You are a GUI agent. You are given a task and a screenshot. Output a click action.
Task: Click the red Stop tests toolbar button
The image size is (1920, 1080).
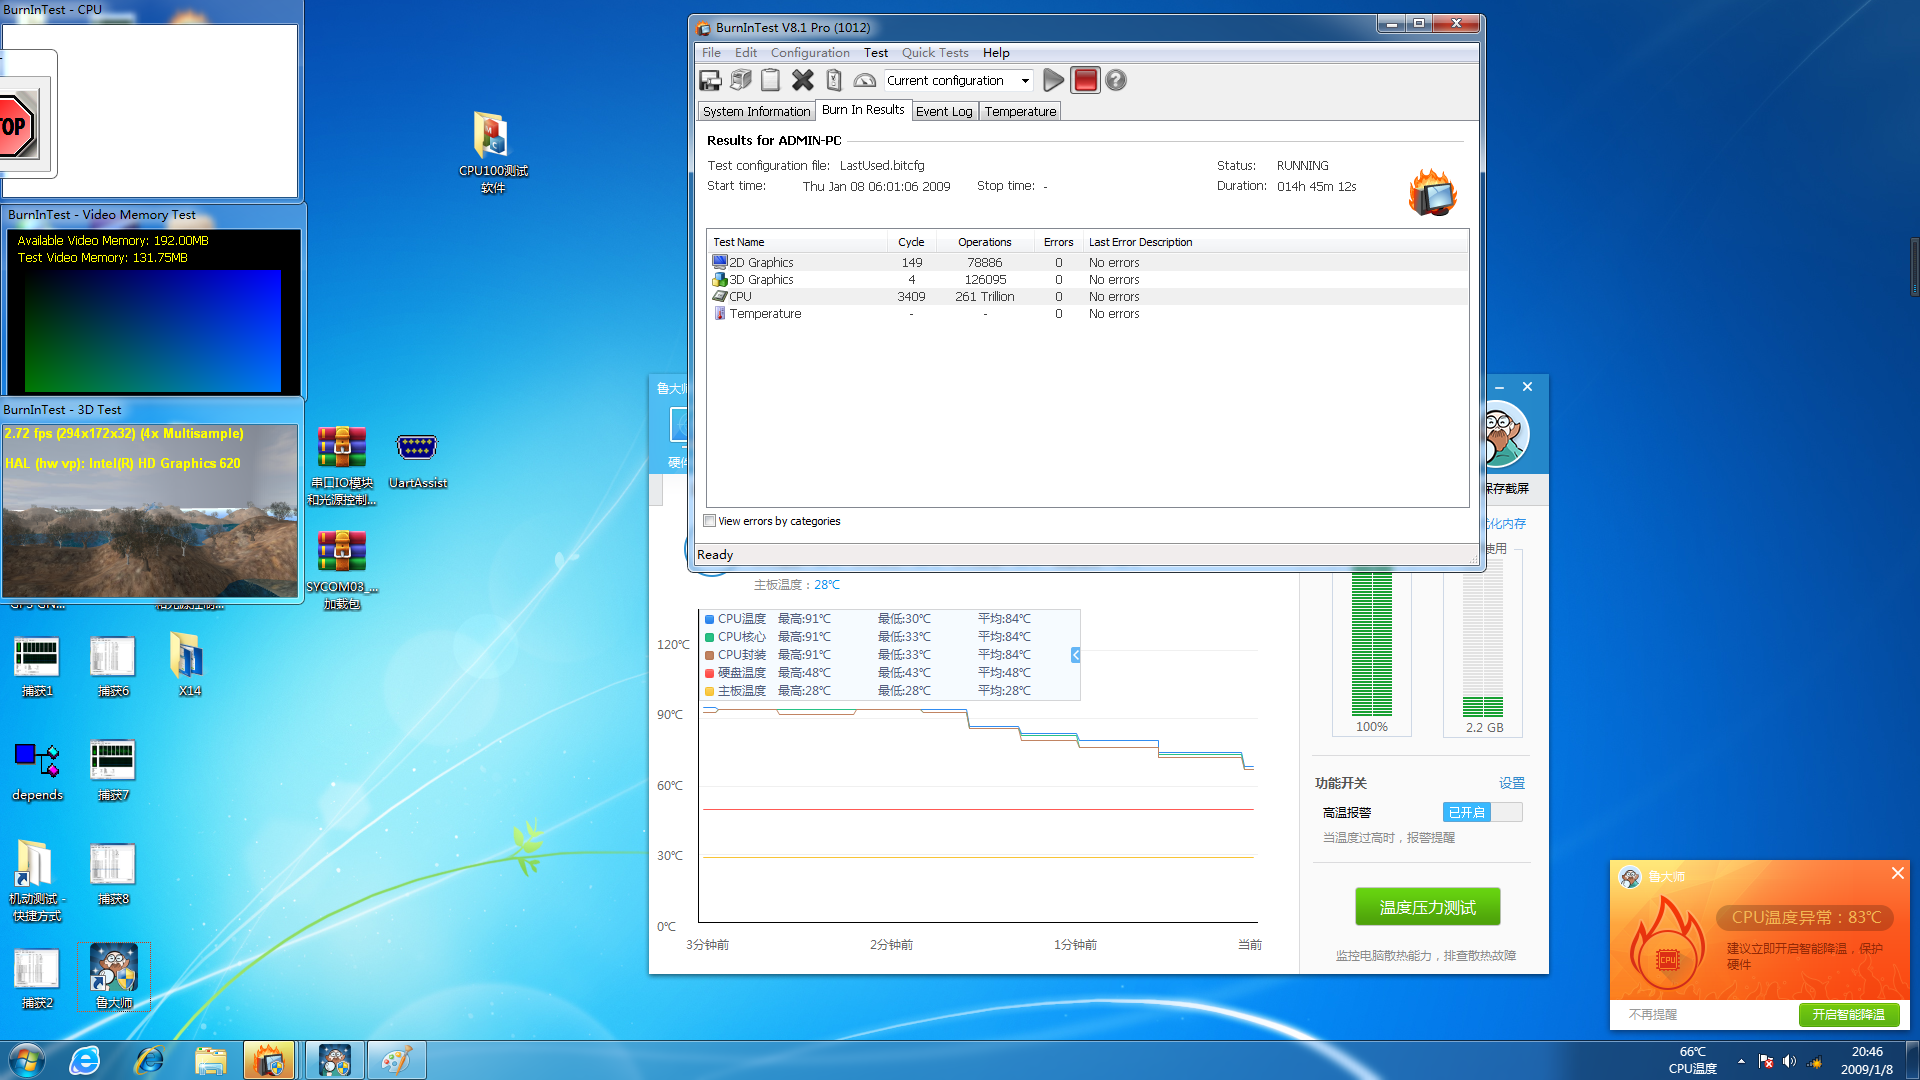click(1085, 80)
